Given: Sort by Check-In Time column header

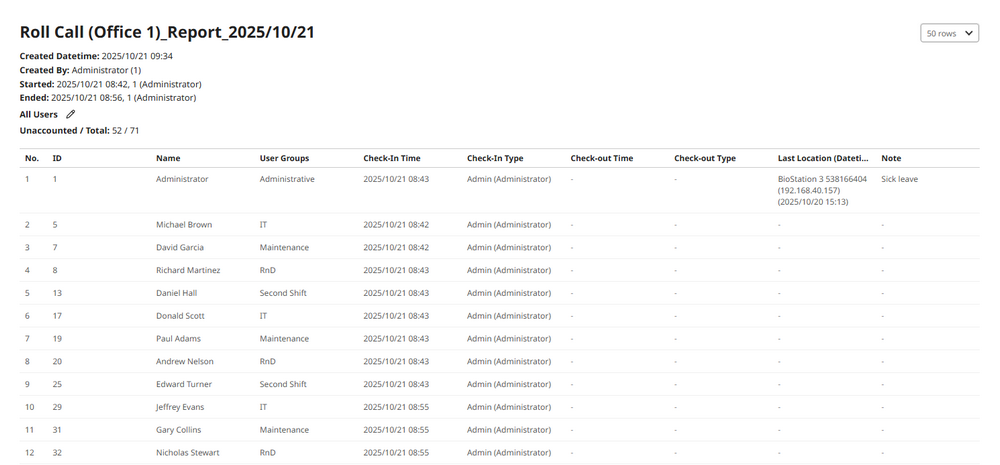Looking at the screenshot, I should point(391,158).
